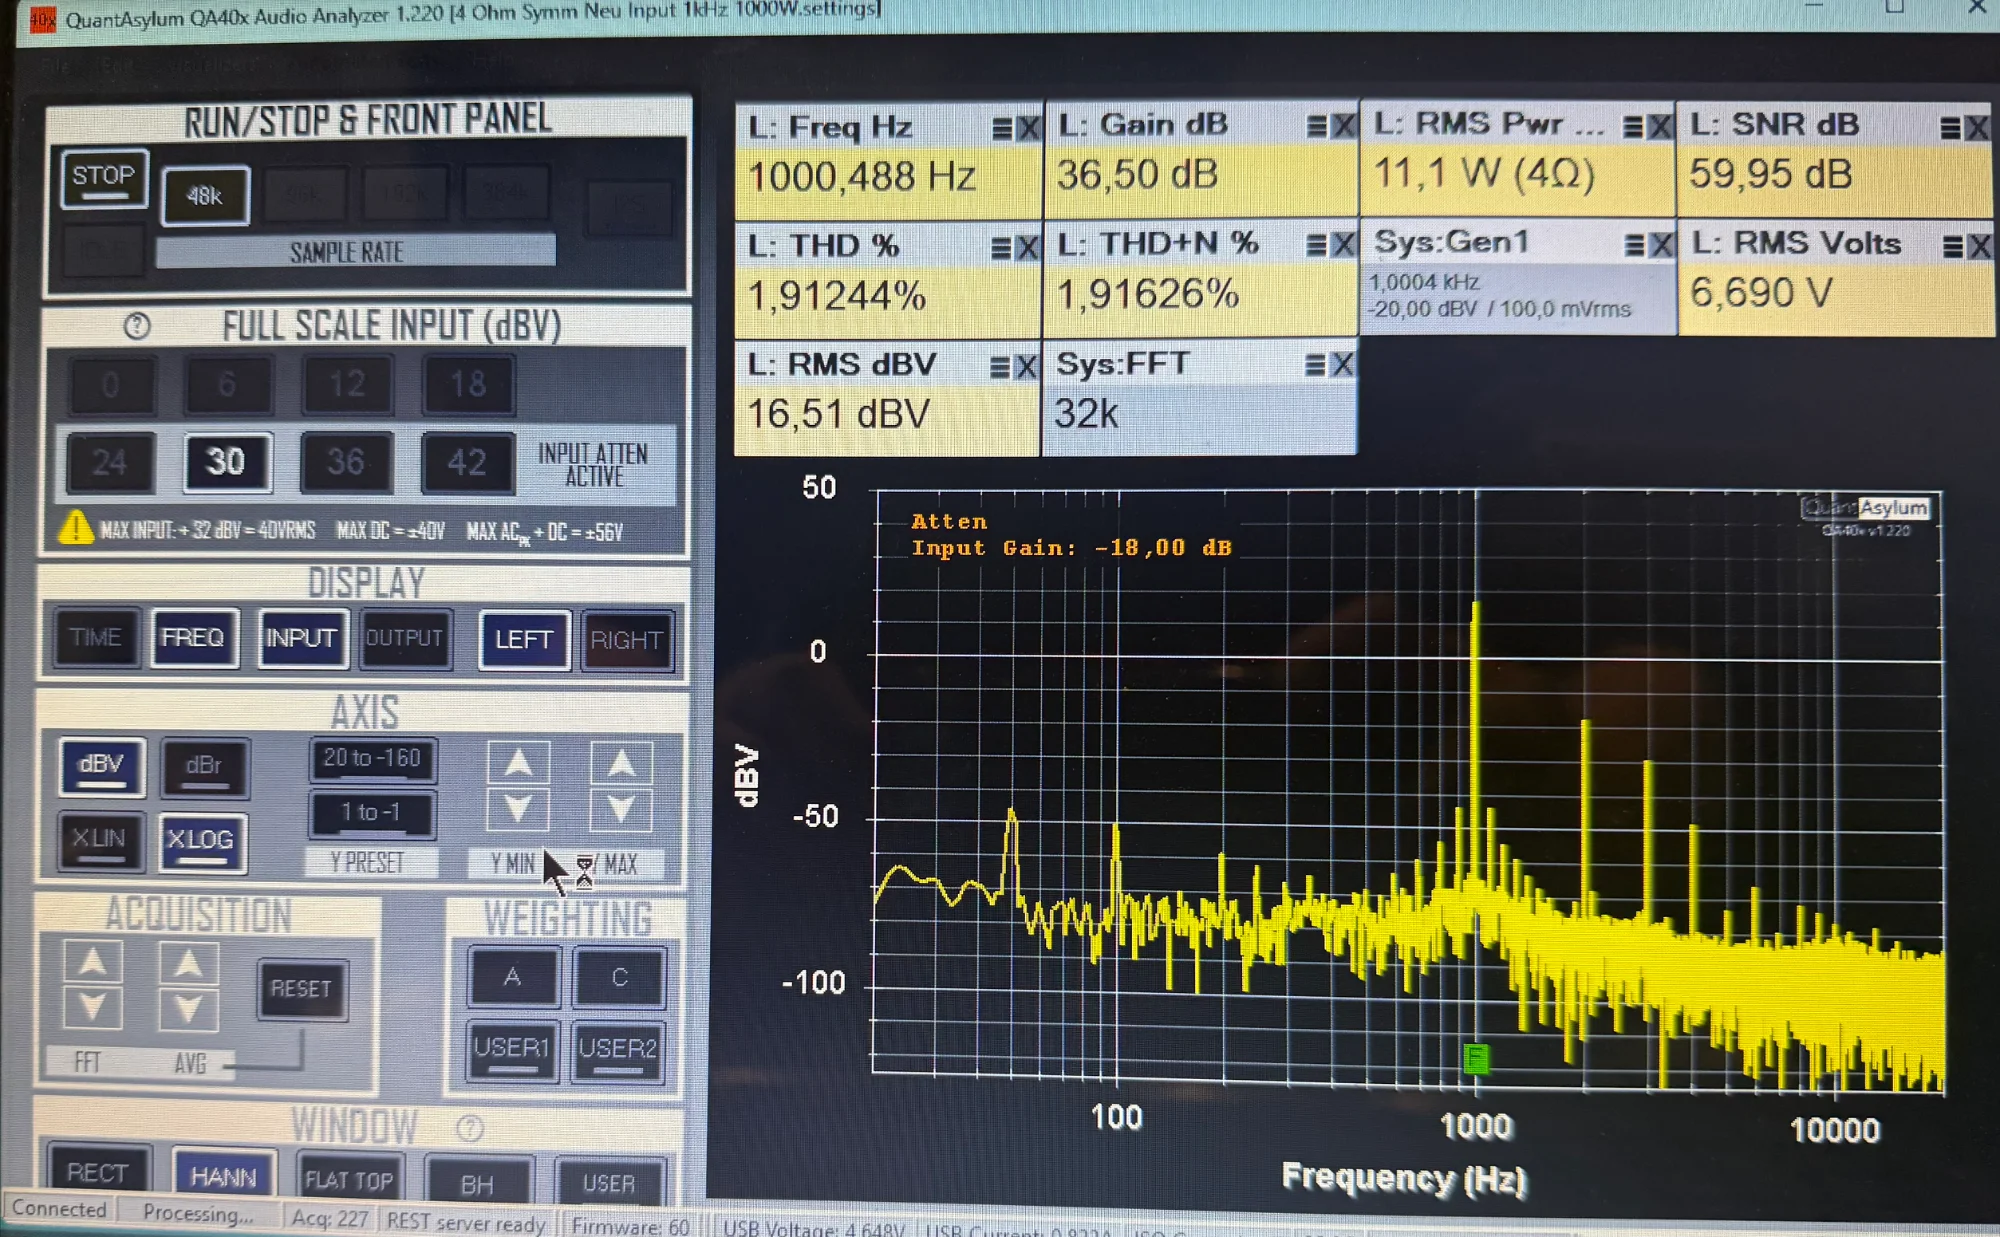2000x1237 pixels.
Task: Toggle the RIGHT channel display
Action: click(x=627, y=640)
